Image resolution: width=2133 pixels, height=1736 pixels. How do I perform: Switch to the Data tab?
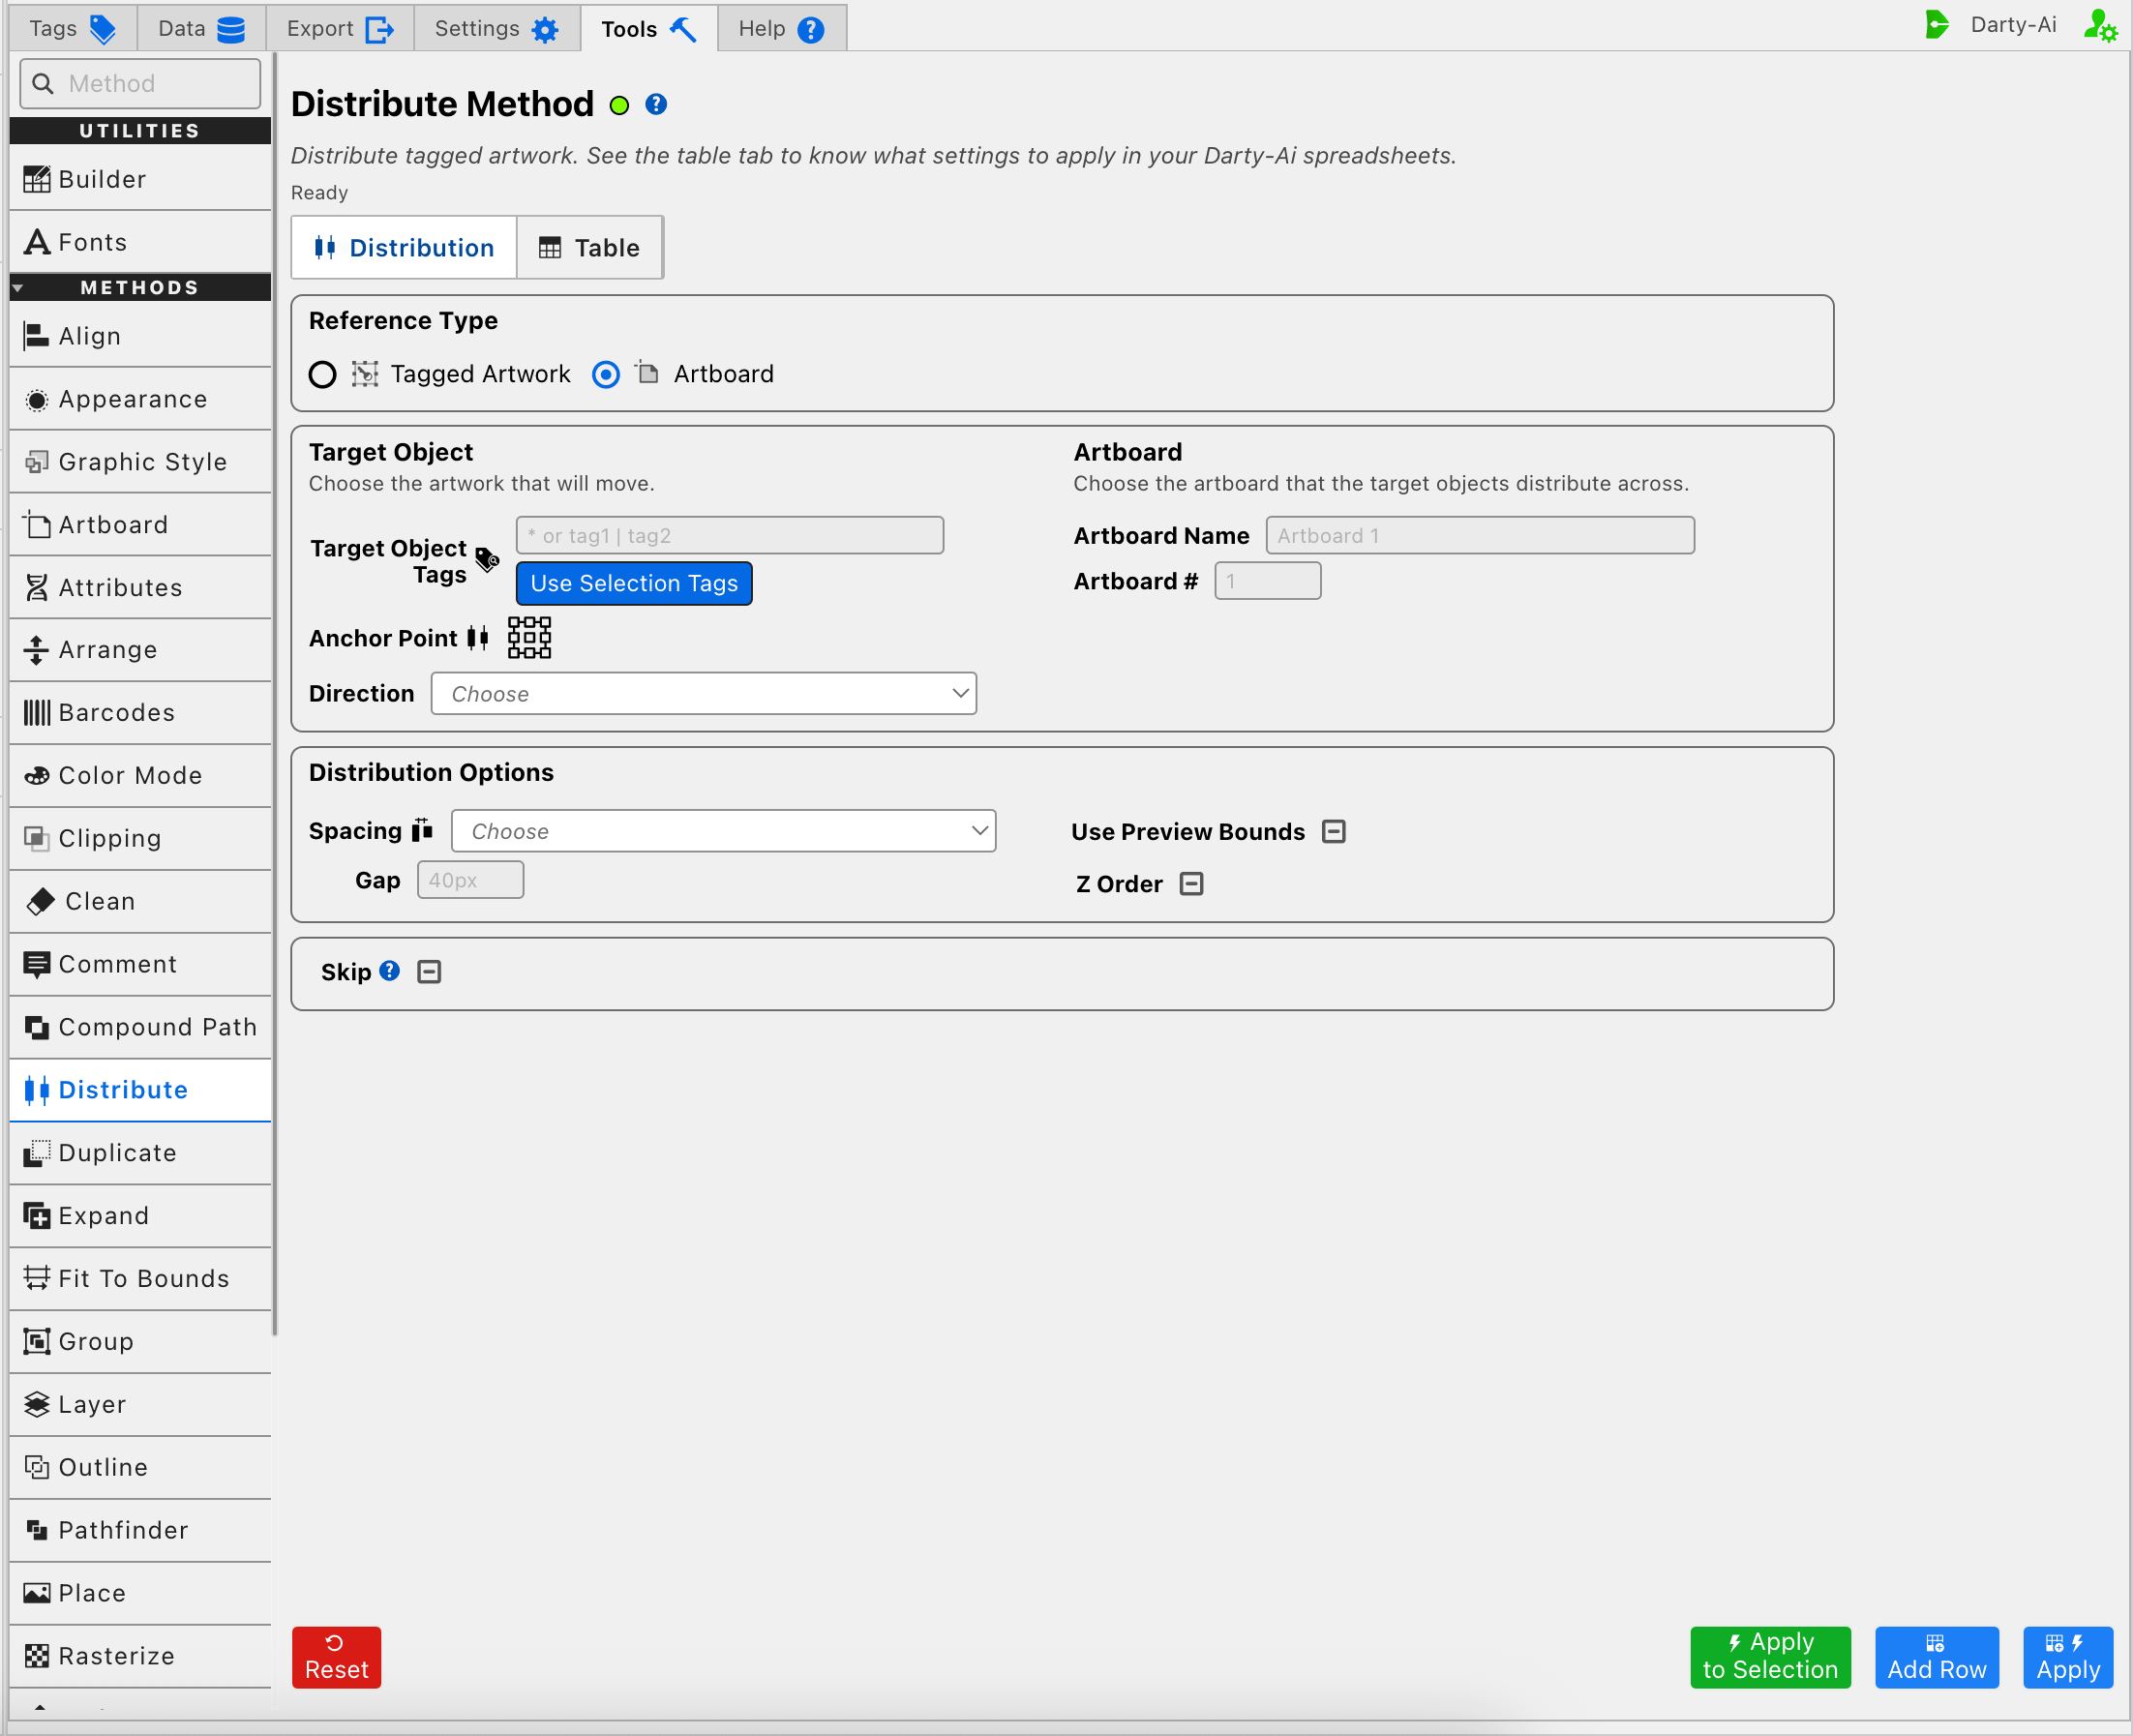pyautogui.click(x=202, y=28)
